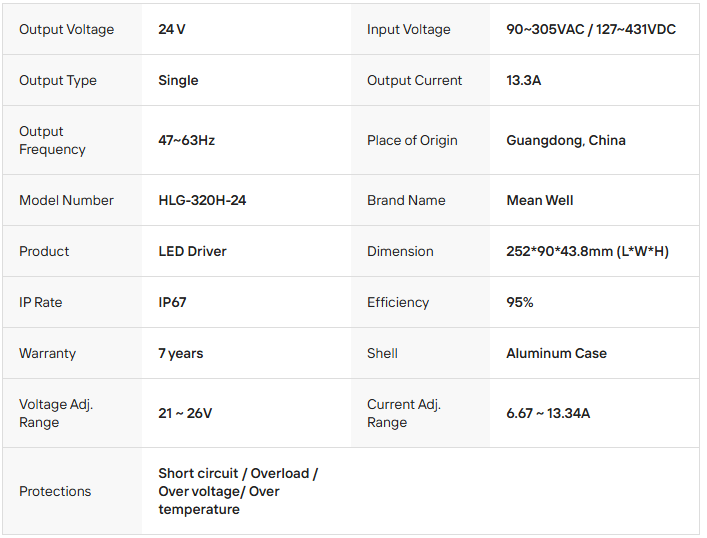Click the 47~63Hz frequency value
Viewport: 707px width, 538px height.
(x=186, y=140)
